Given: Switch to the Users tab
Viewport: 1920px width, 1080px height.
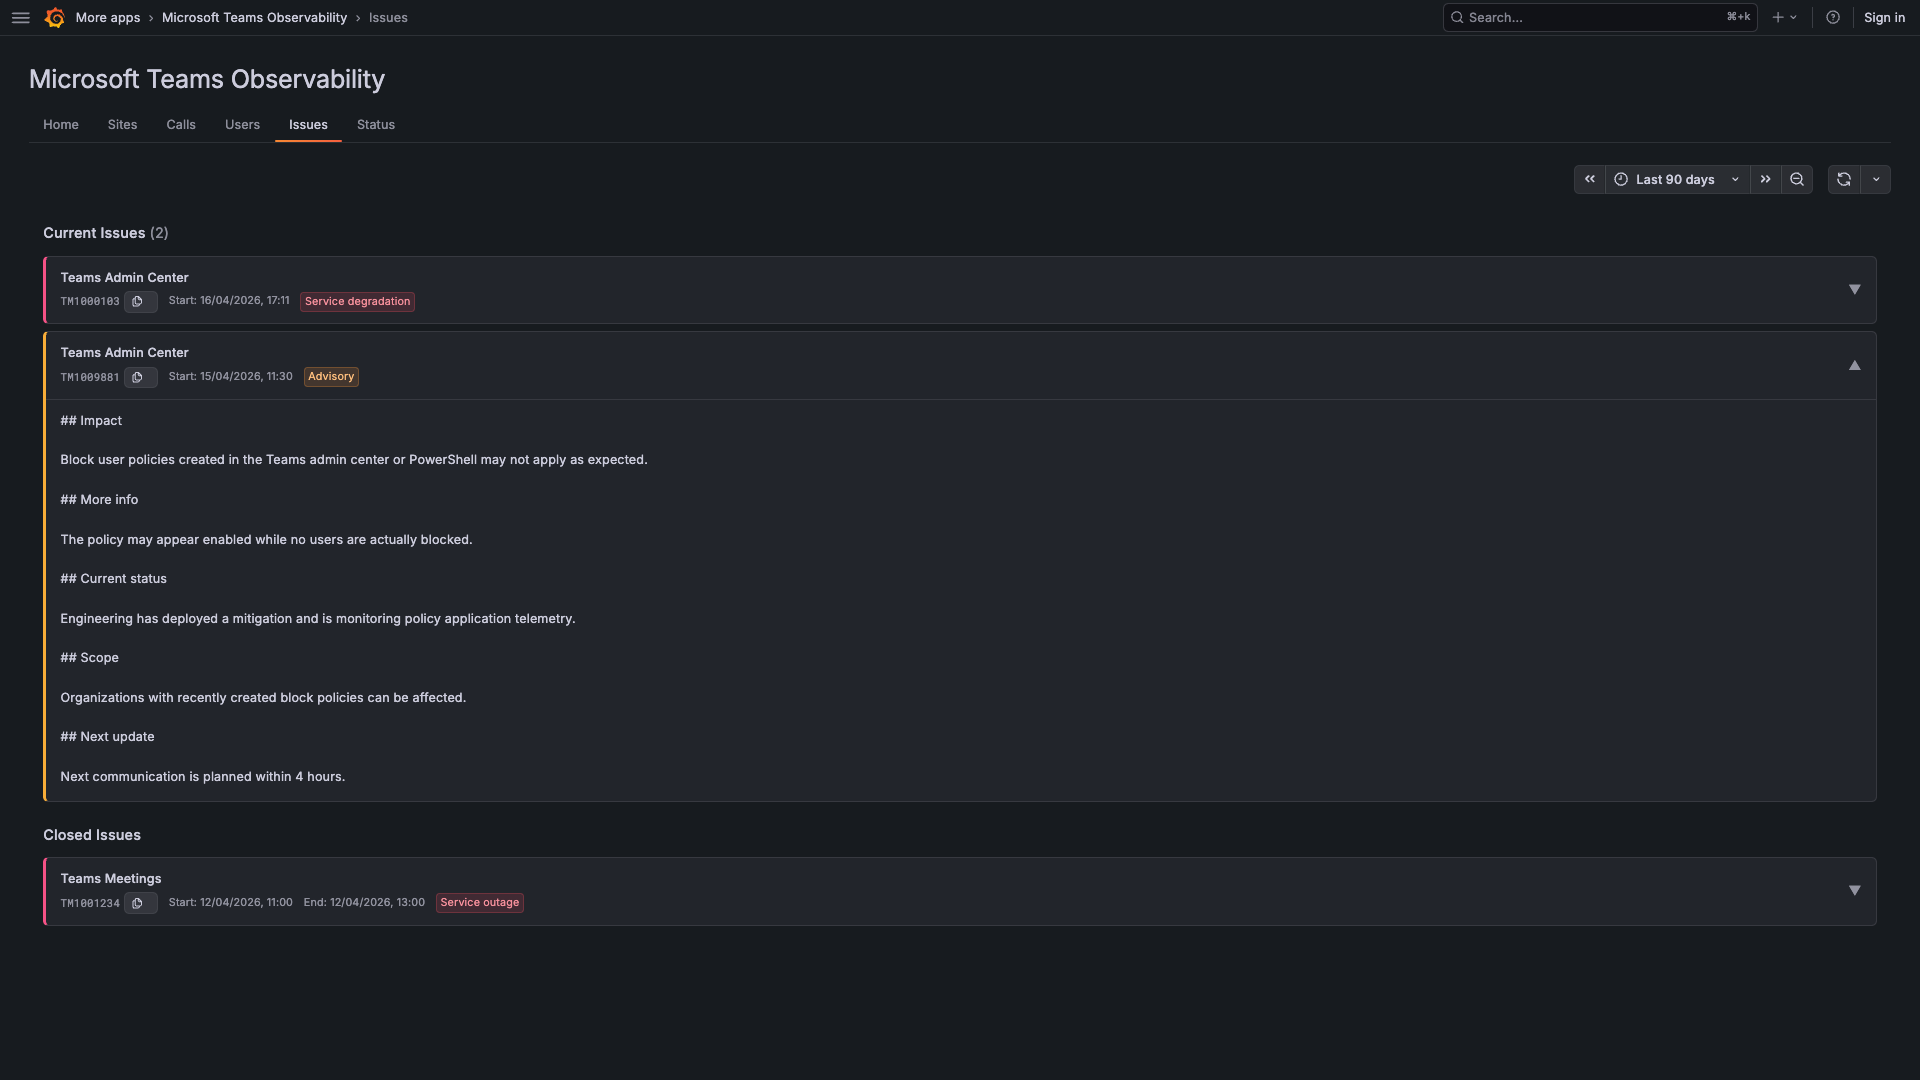Looking at the screenshot, I should (x=242, y=124).
